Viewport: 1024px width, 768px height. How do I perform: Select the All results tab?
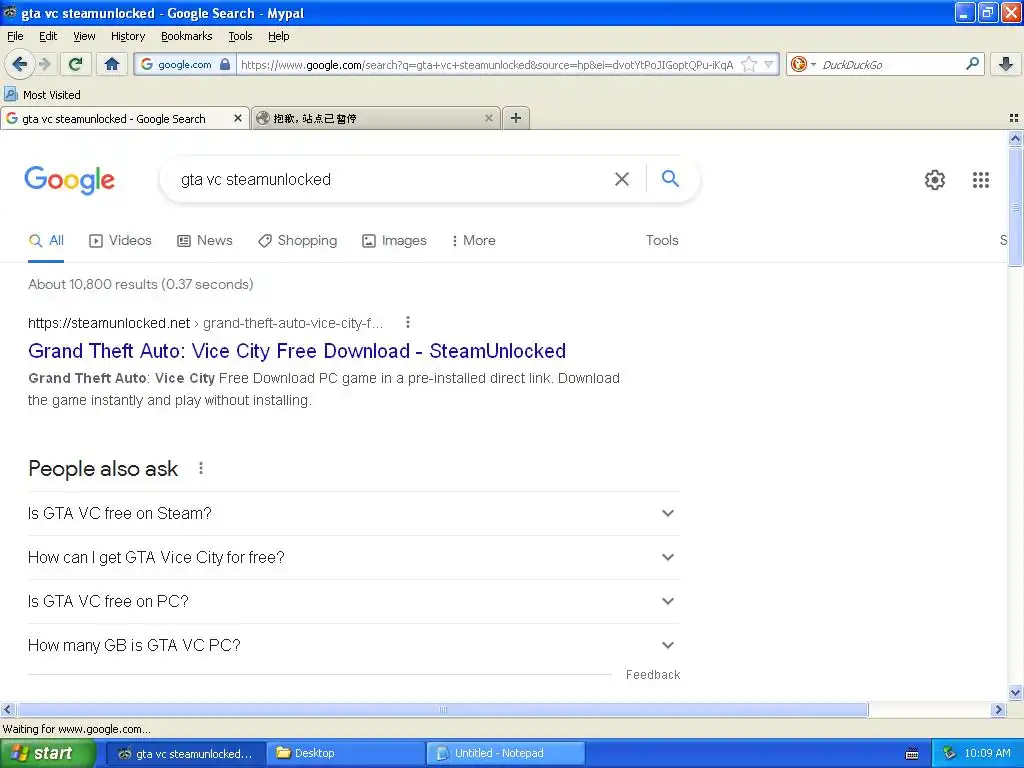[x=46, y=240]
